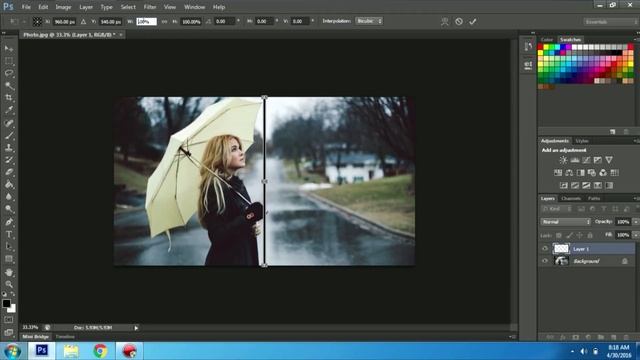This screenshot has width=640, height=360.
Task: Select the Layer 1 thumbnail
Action: (561, 249)
